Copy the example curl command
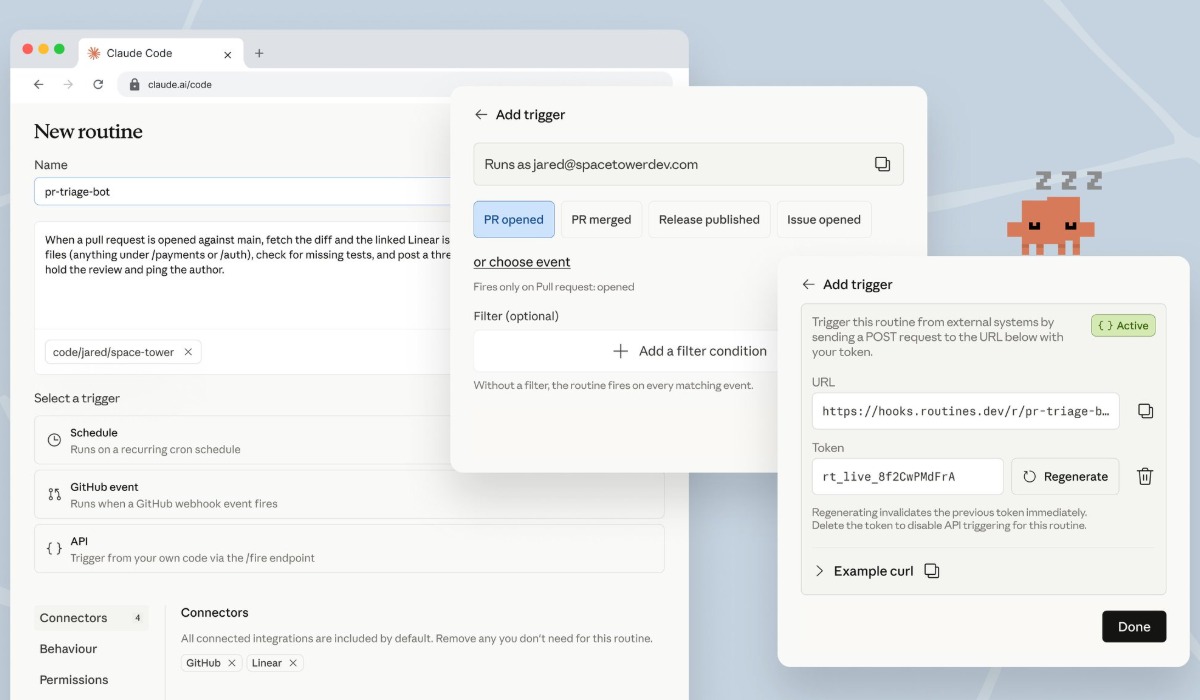Screen dimensions: 1200x700 tap(932, 571)
